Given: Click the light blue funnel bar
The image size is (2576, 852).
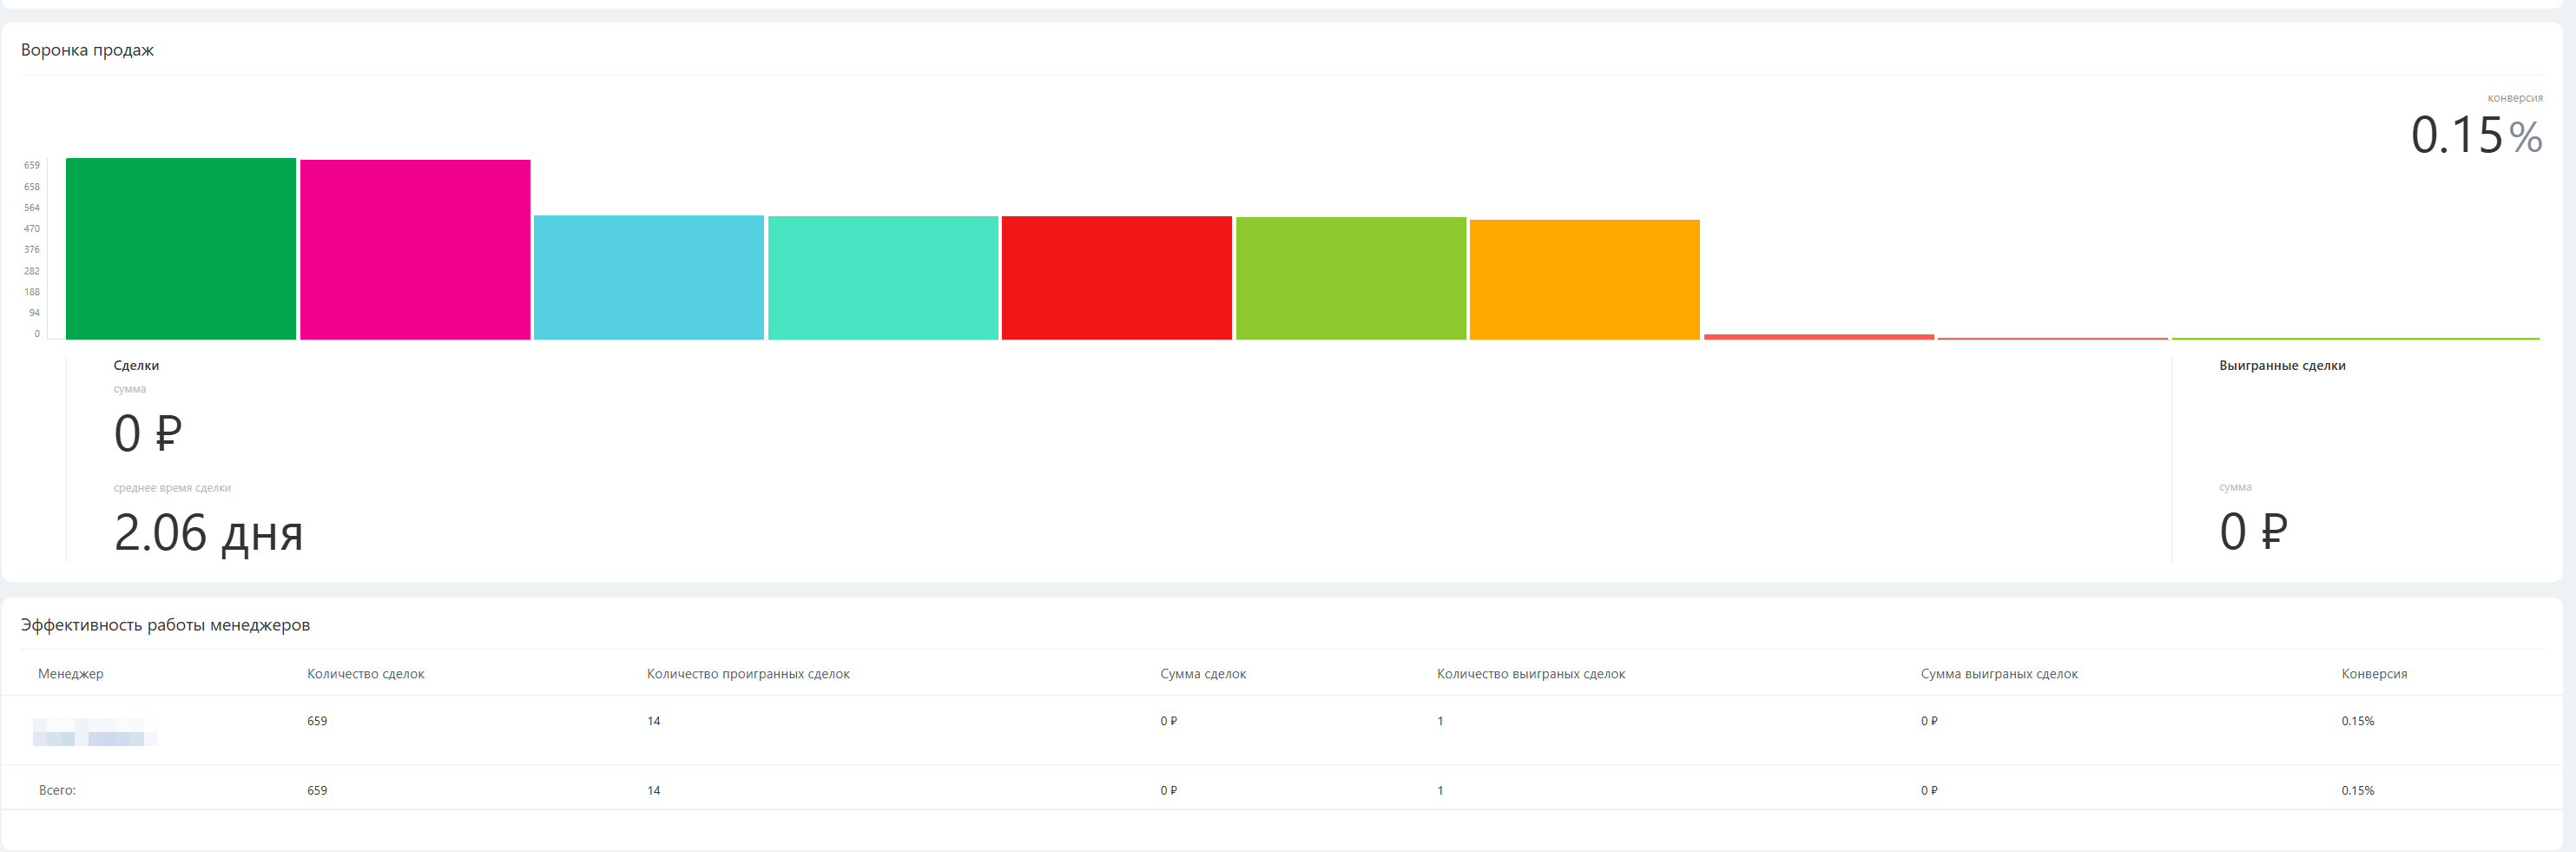Looking at the screenshot, I should click(649, 277).
